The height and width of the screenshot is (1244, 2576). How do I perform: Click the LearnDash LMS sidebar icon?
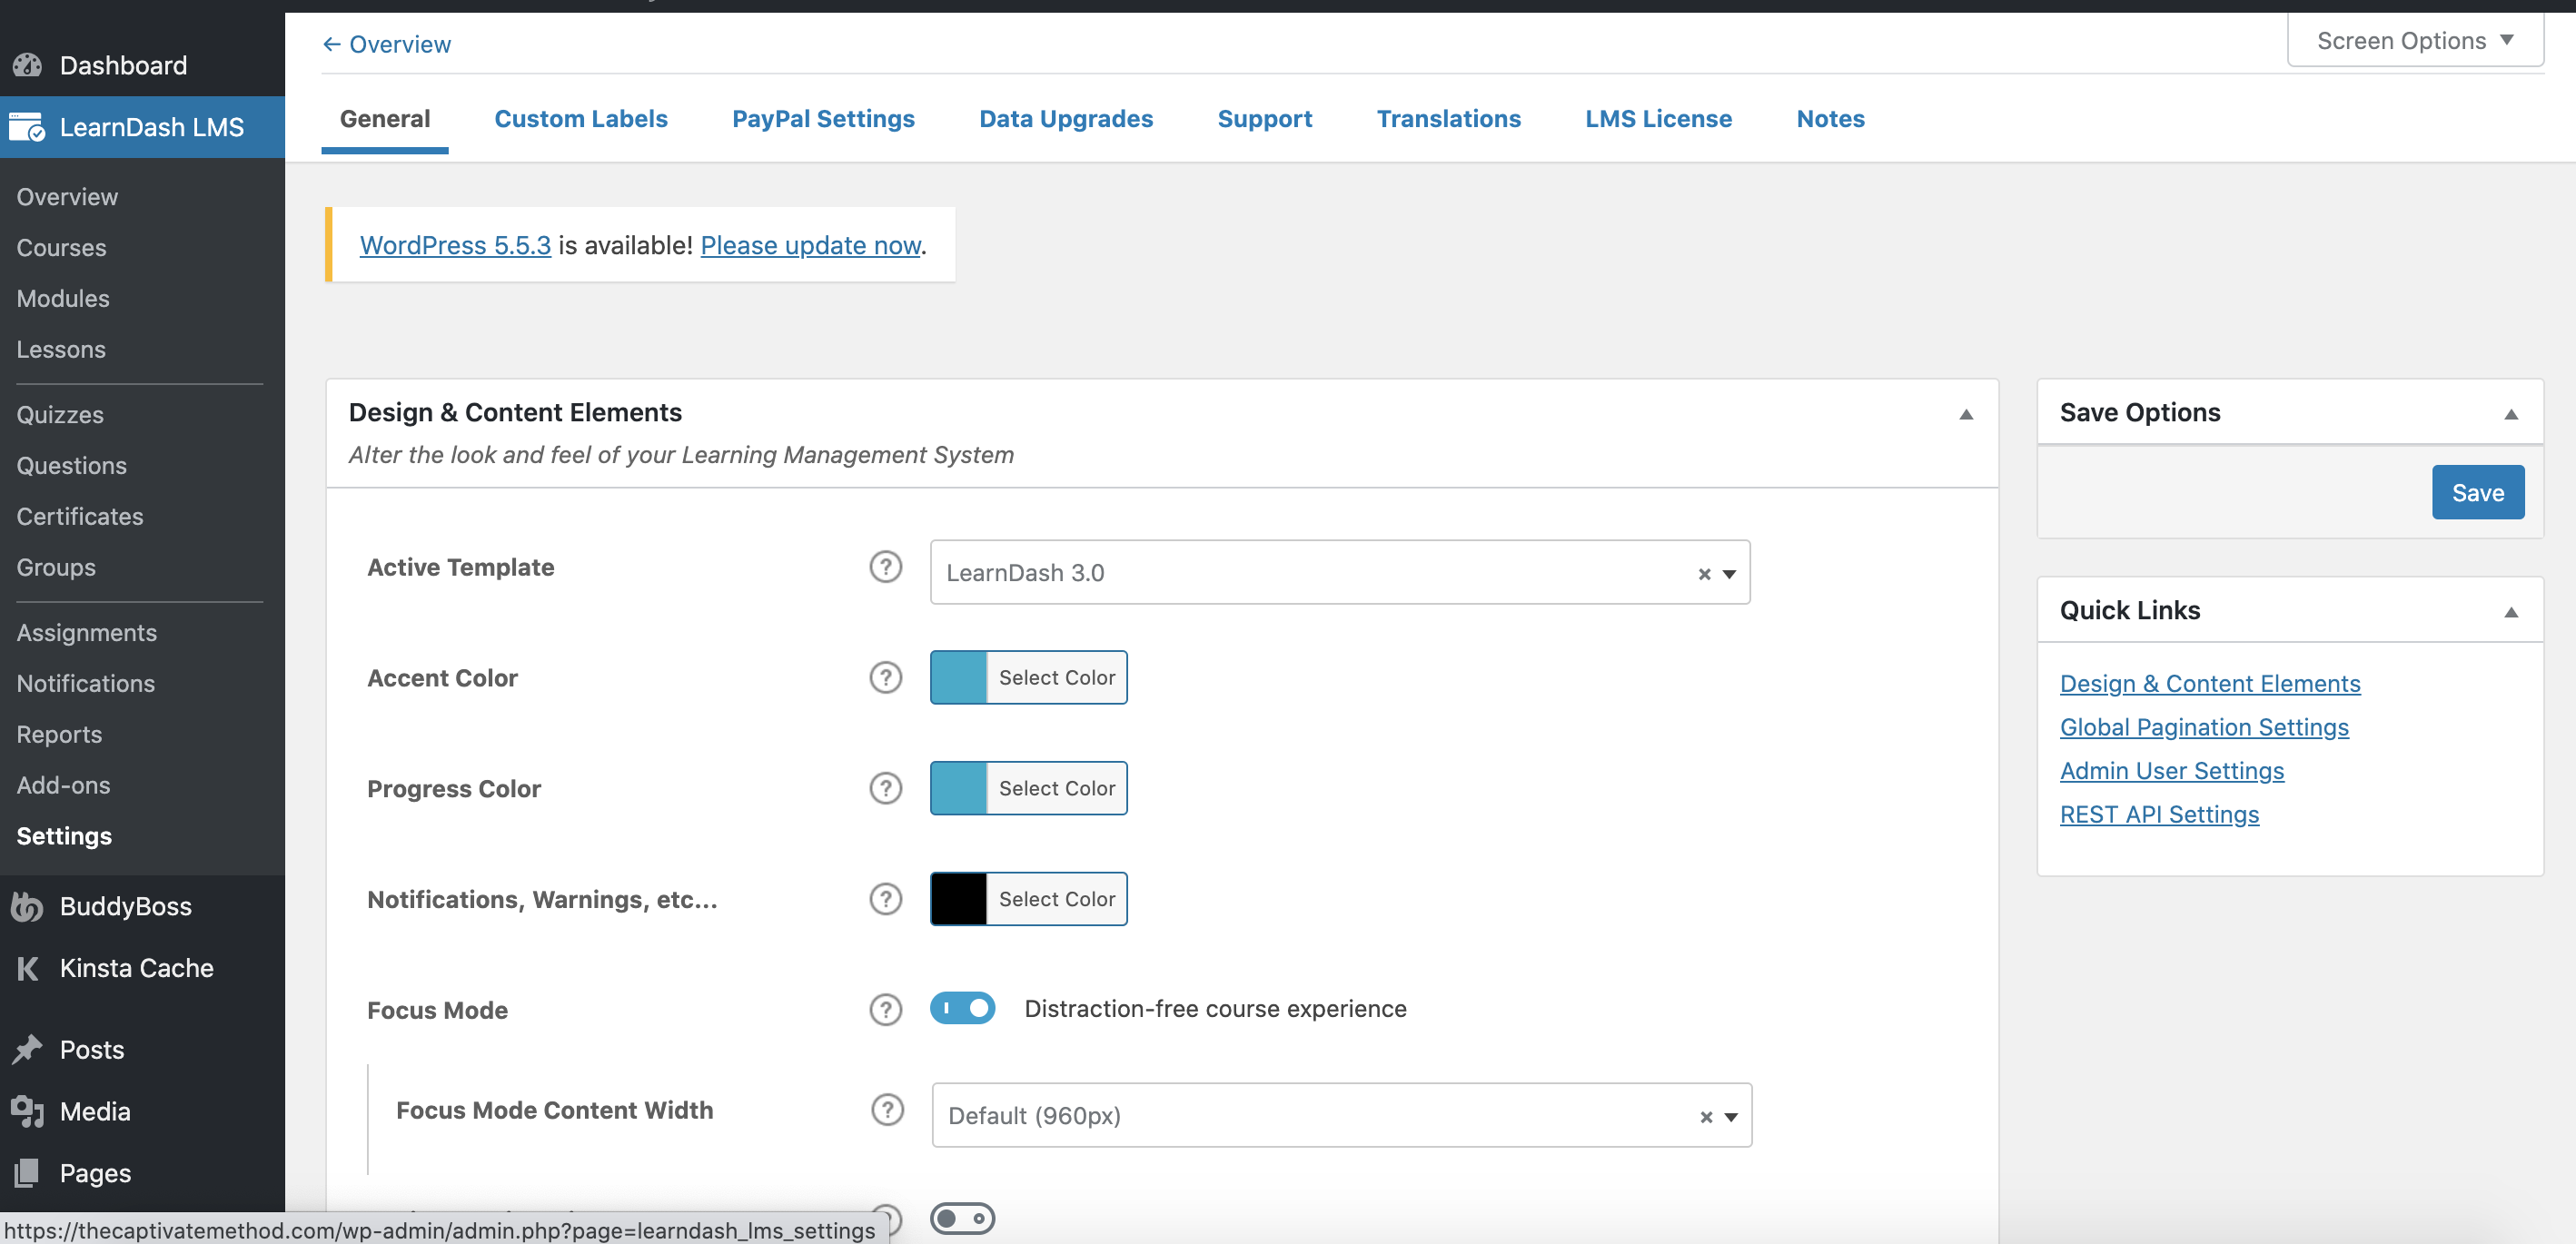point(27,127)
